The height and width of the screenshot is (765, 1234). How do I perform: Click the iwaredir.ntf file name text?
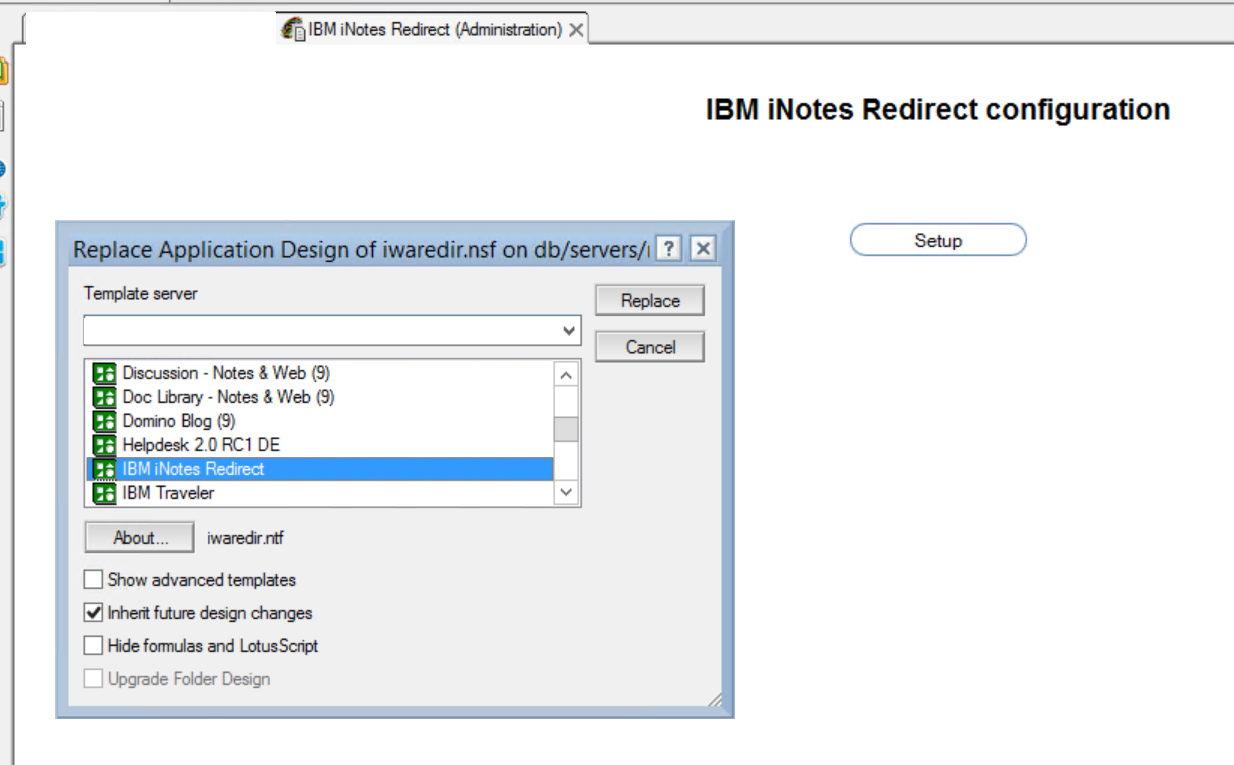click(x=245, y=538)
